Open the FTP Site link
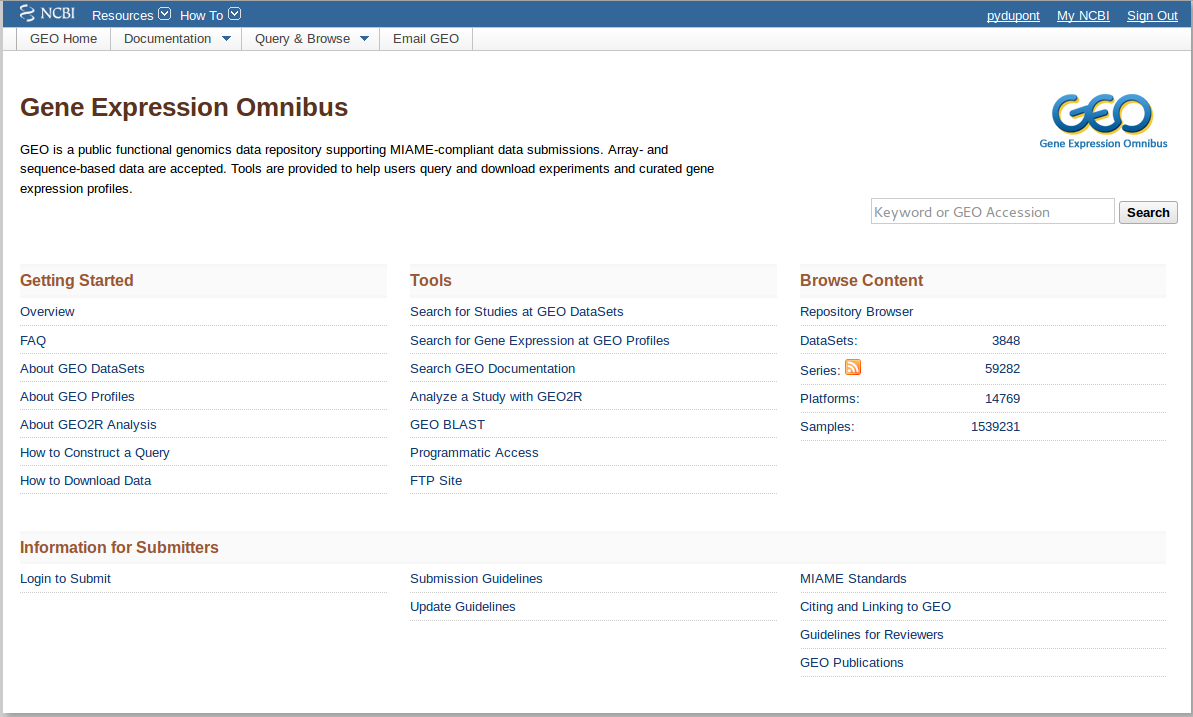This screenshot has height=717, width=1193. tap(436, 481)
